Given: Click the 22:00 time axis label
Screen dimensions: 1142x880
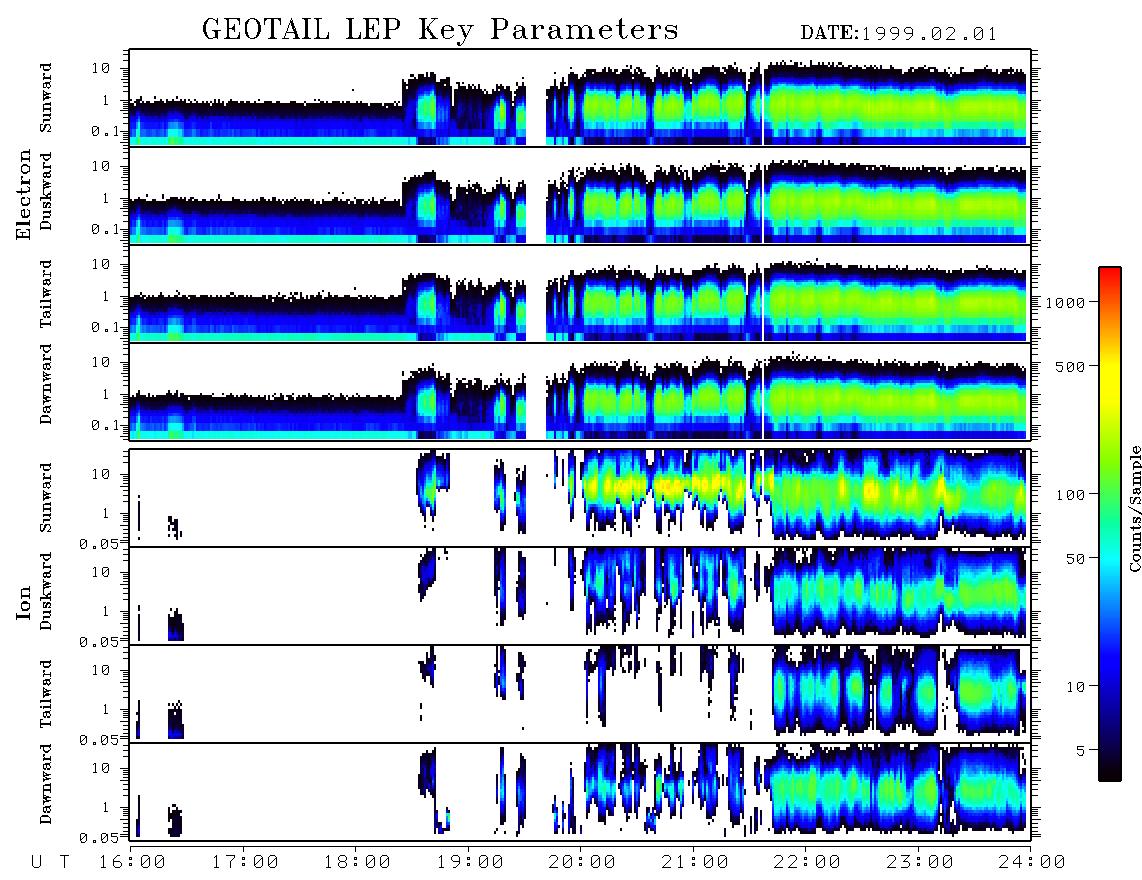Looking at the screenshot, I should tap(808, 862).
